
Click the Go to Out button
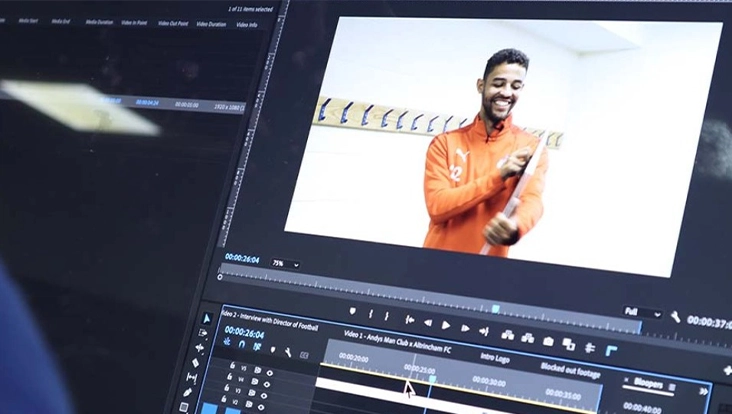click(x=484, y=331)
